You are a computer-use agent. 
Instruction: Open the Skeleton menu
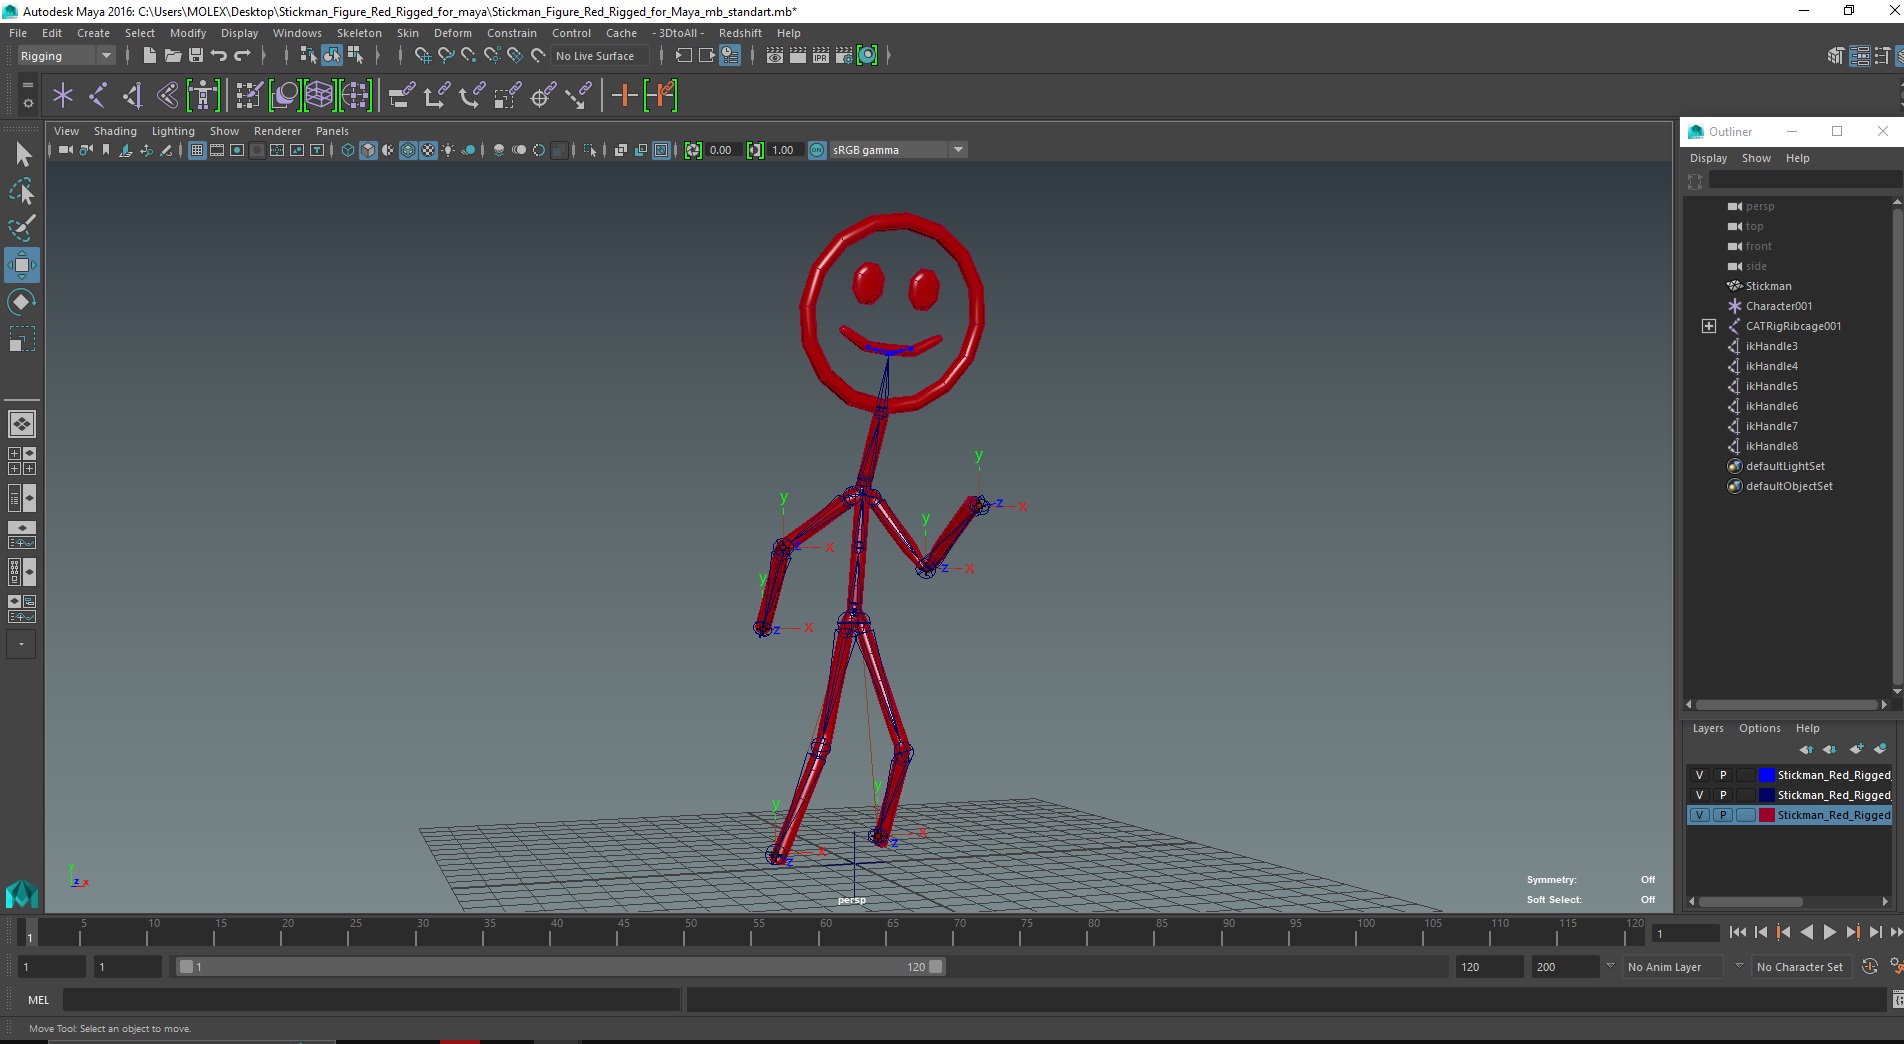359,33
